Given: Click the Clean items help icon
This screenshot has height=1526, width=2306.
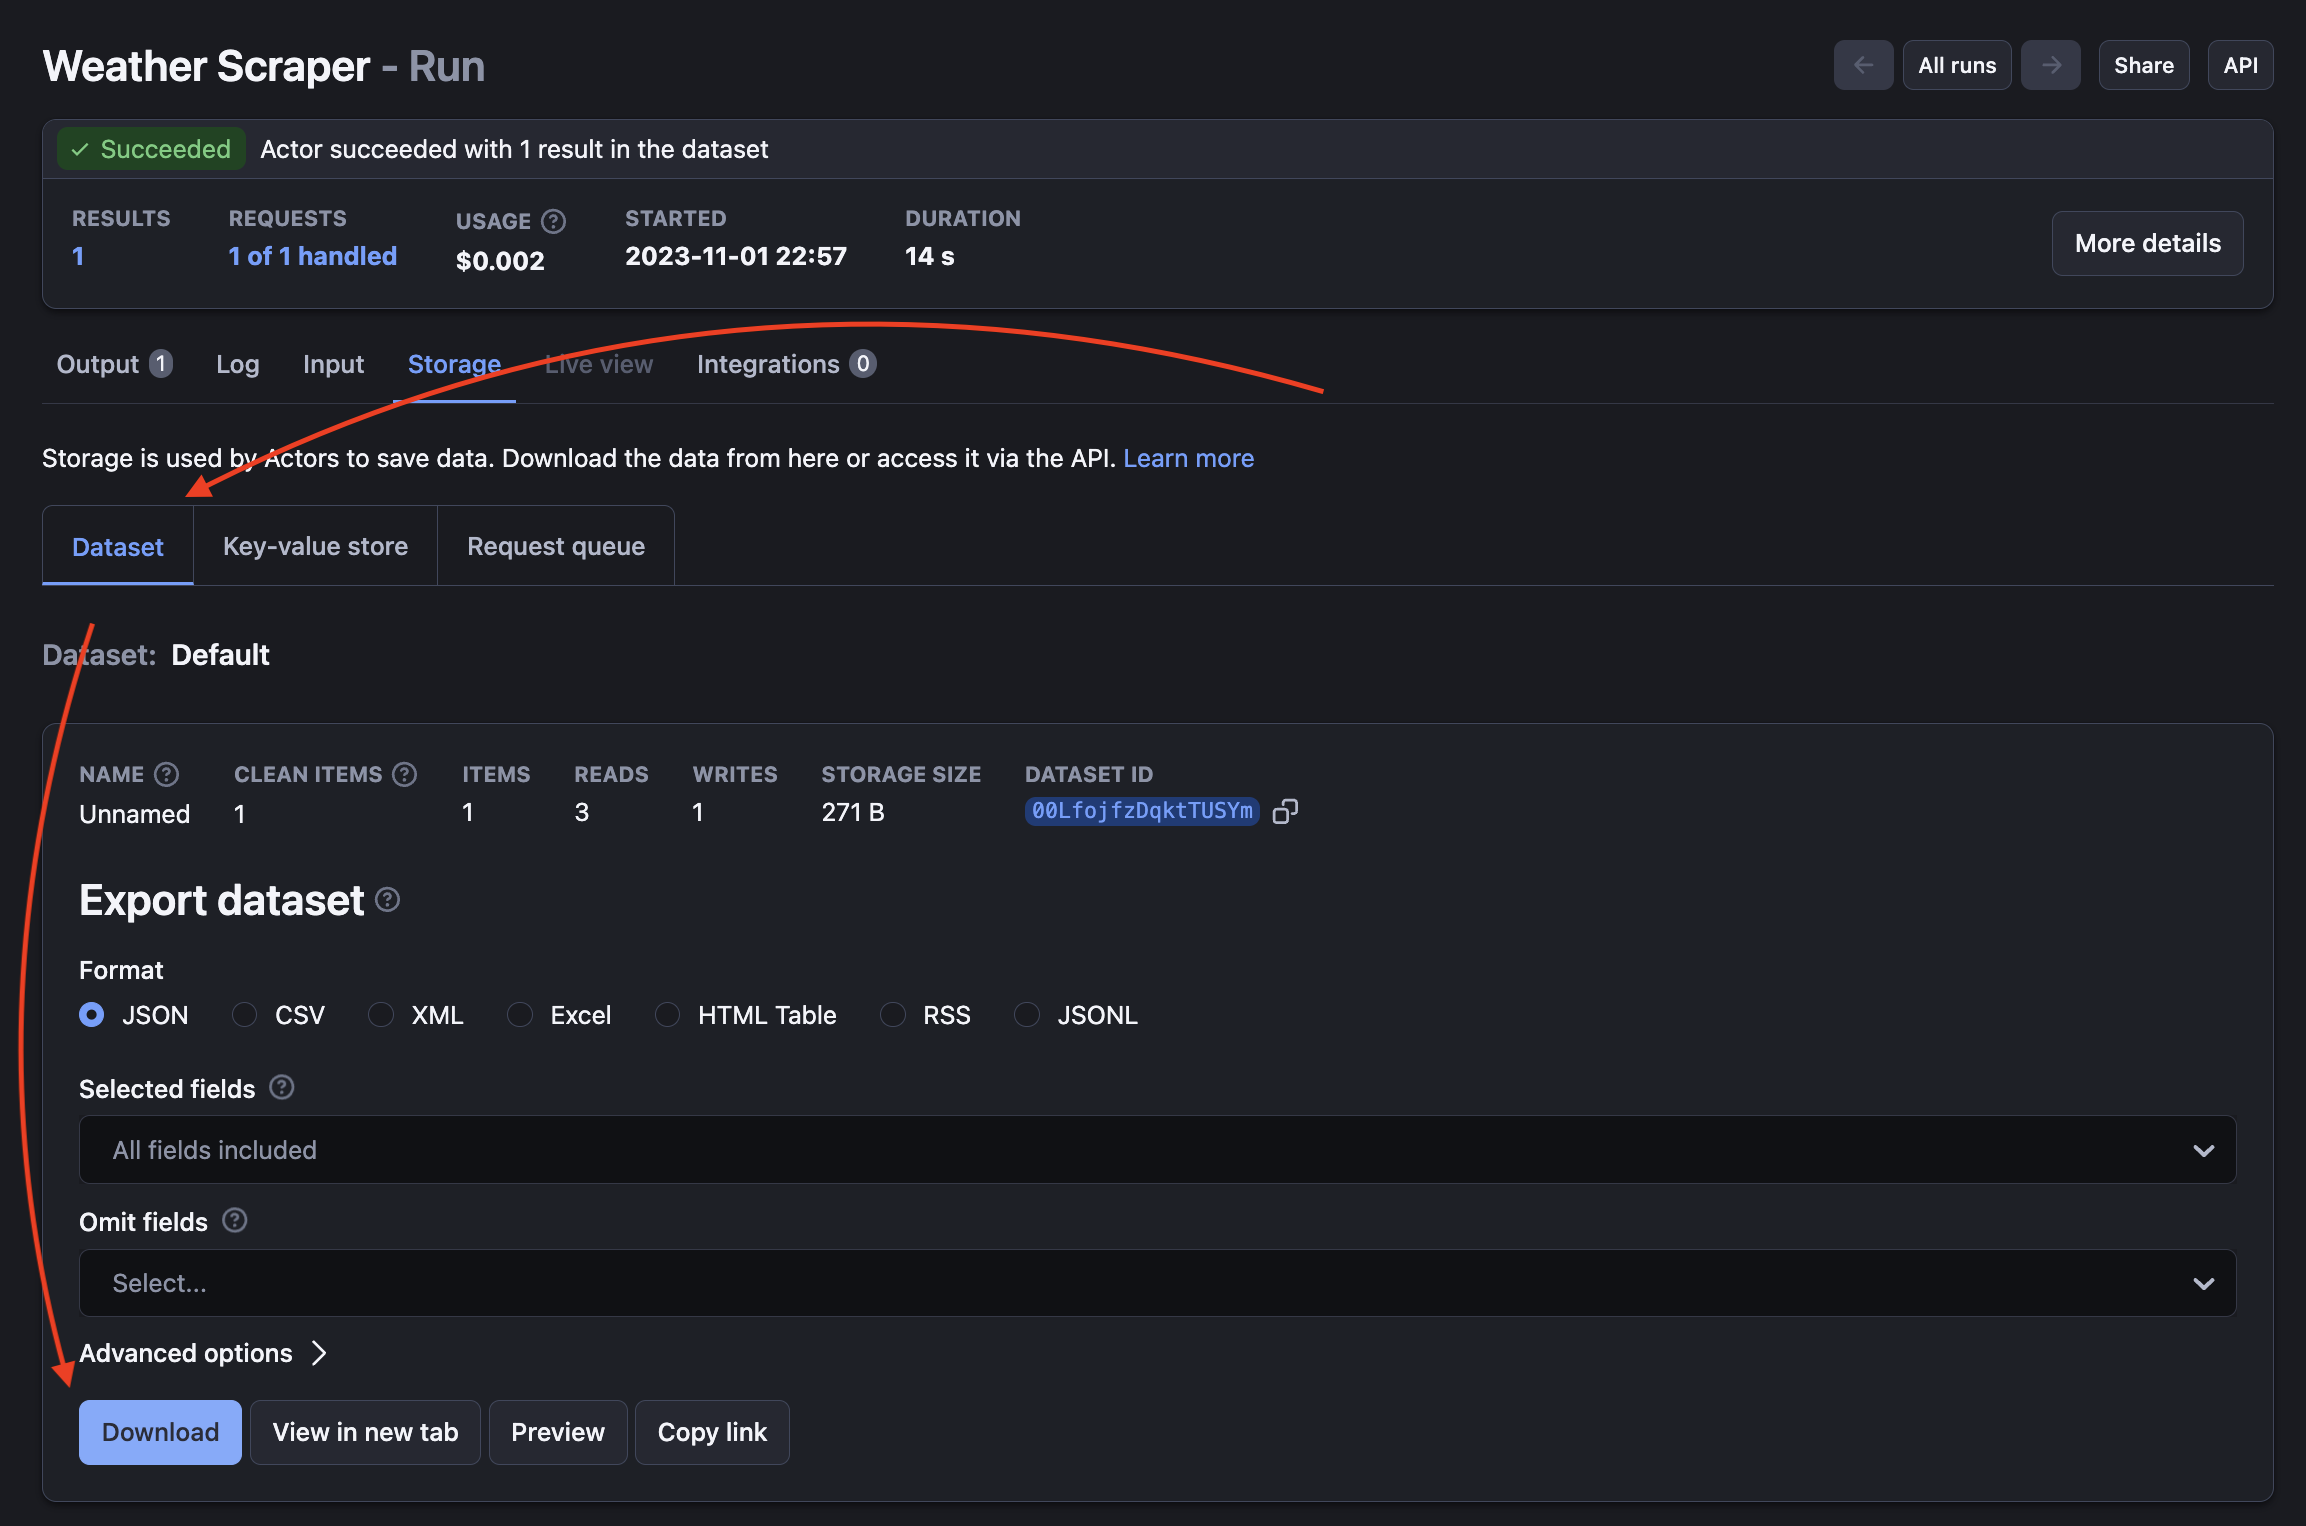Looking at the screenshot, I should point(404,773).
